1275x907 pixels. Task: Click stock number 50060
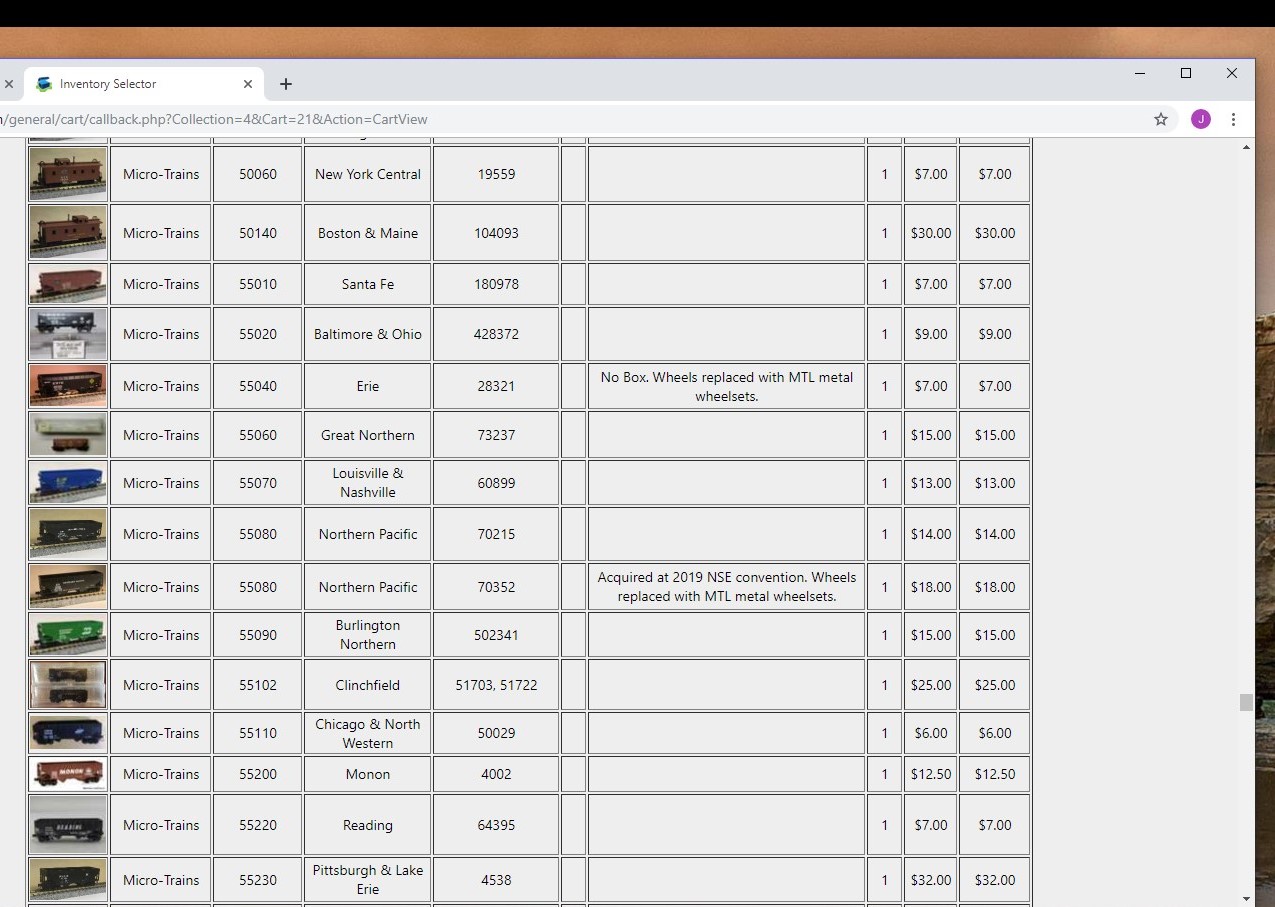click(x=258, y=174)
